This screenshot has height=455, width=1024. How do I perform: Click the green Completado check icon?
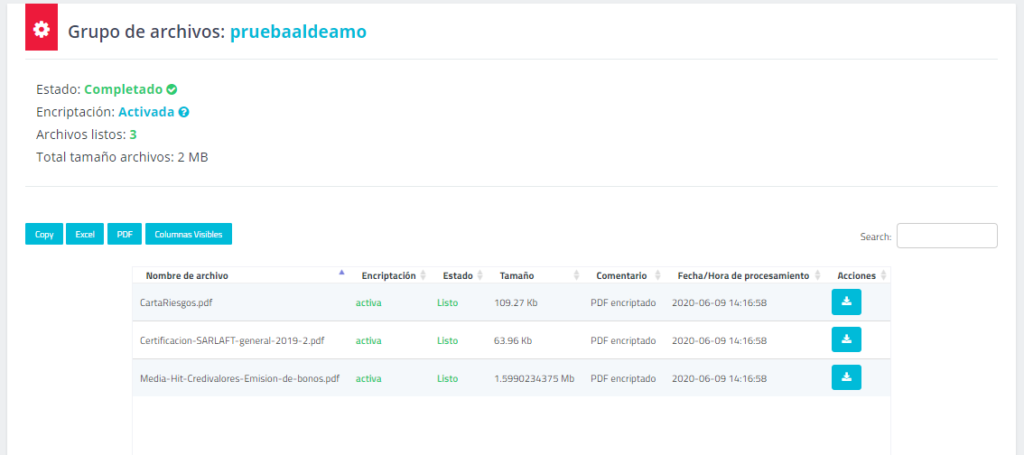[x=172, y=90]
